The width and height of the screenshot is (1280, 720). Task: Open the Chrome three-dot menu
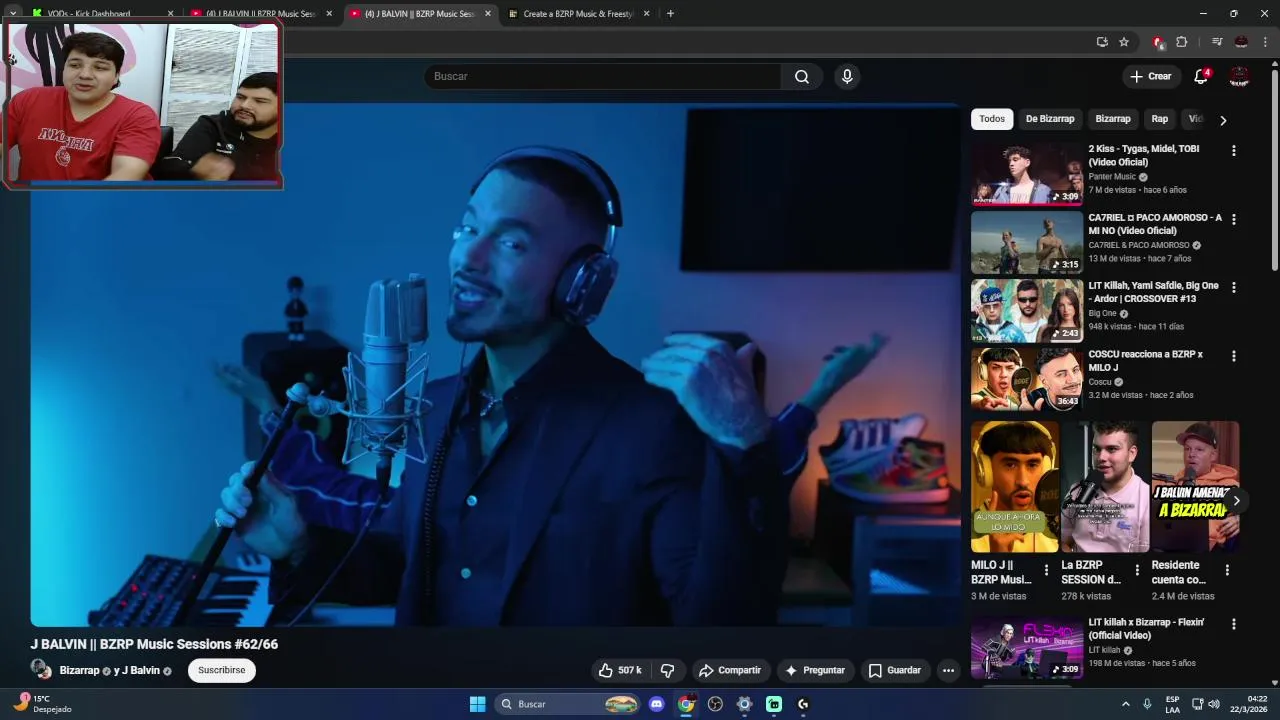tap(1265, 42)
